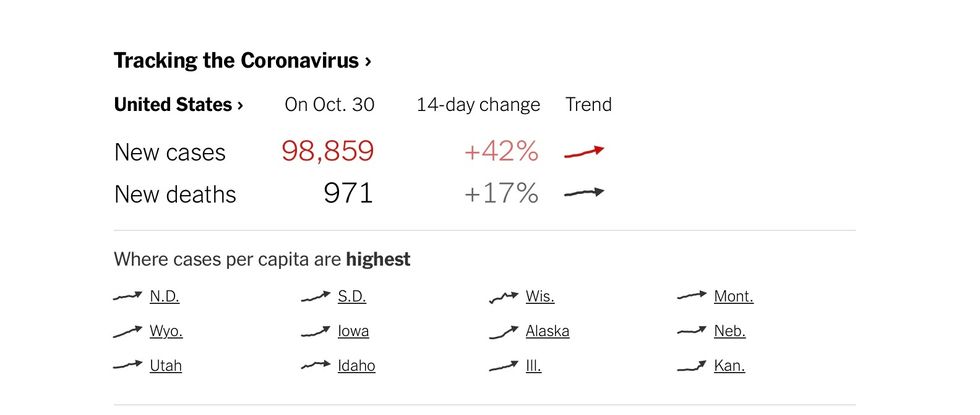Click the red New cases trend arrow
This screenshot has height=415, width=980.
[584, 152]
